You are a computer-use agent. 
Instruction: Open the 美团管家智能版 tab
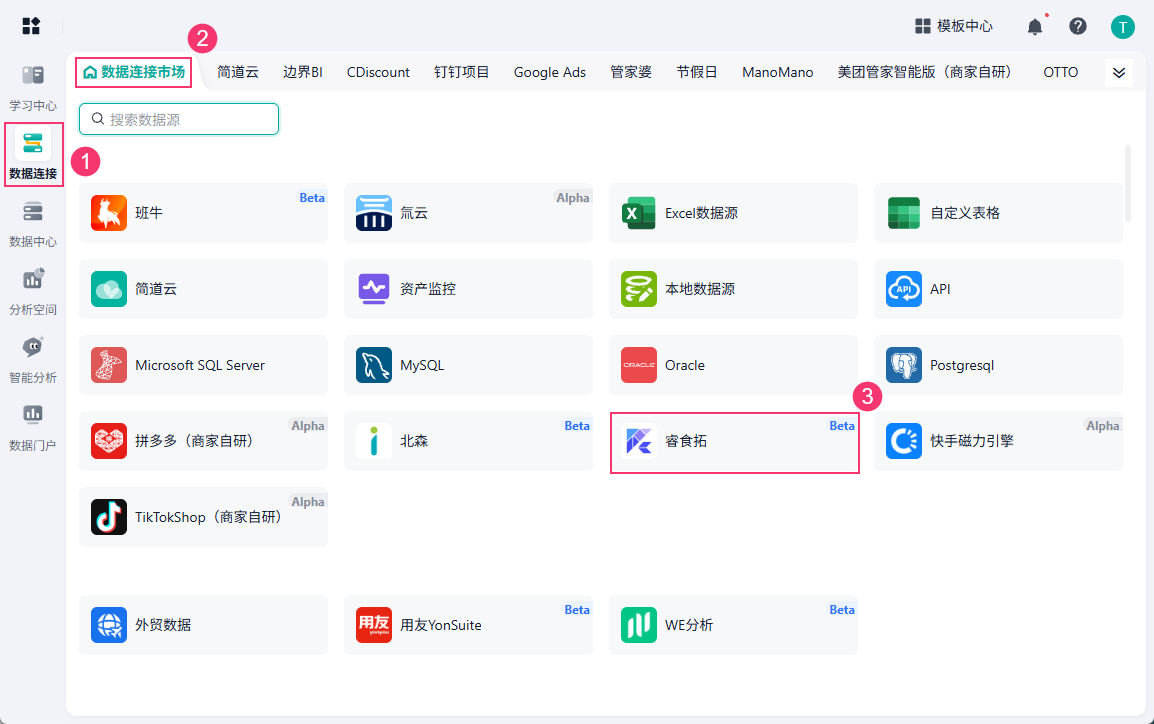[924, 72]
